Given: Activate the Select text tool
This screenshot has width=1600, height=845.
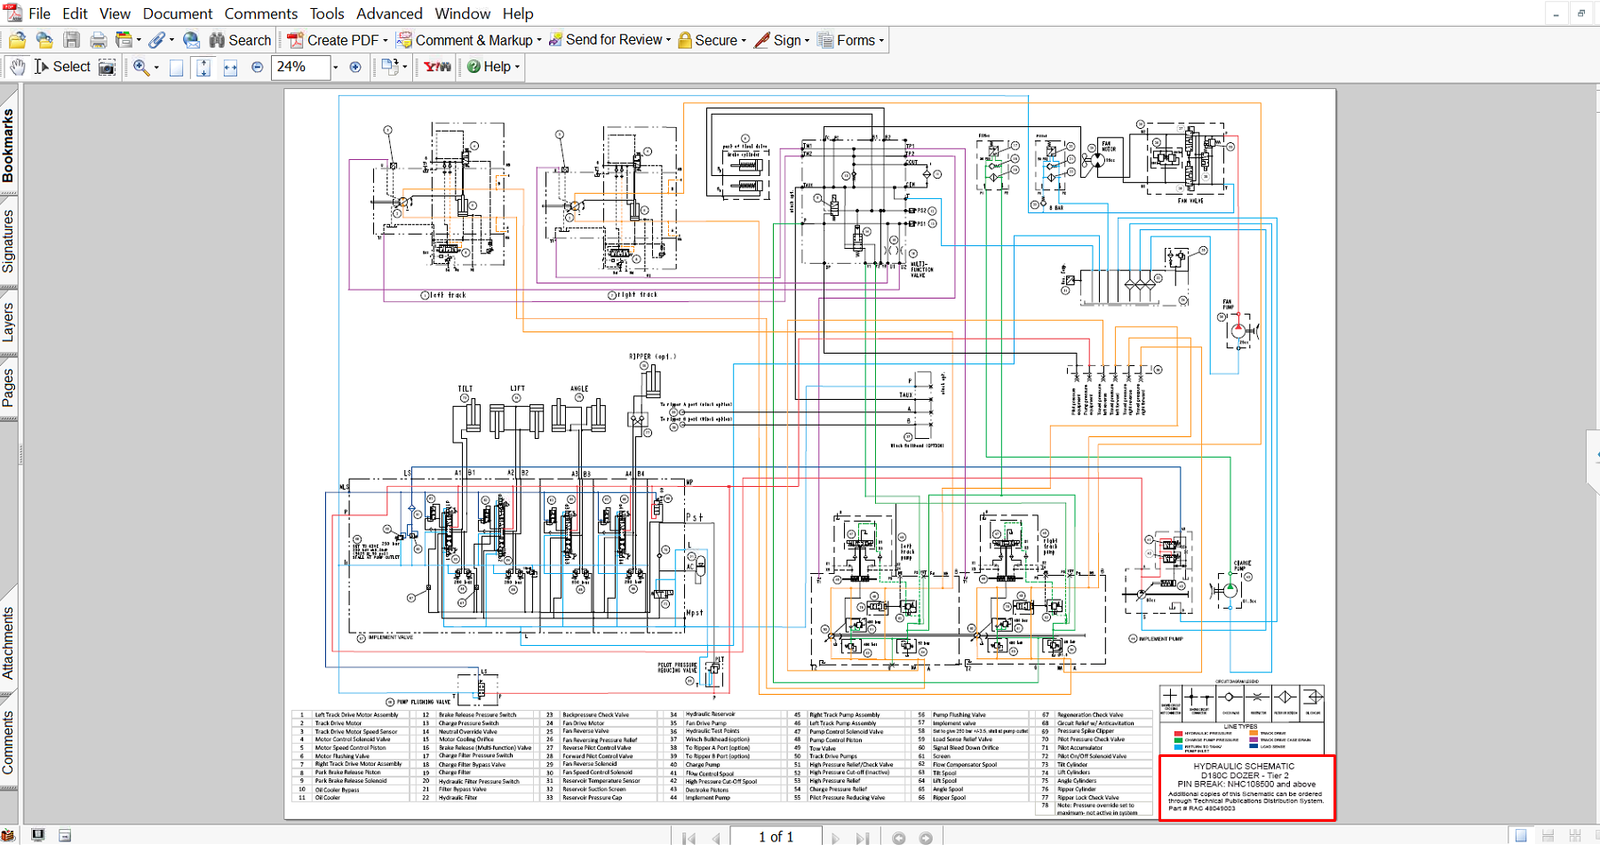Looking at the screenshot, I should (62, 67).
